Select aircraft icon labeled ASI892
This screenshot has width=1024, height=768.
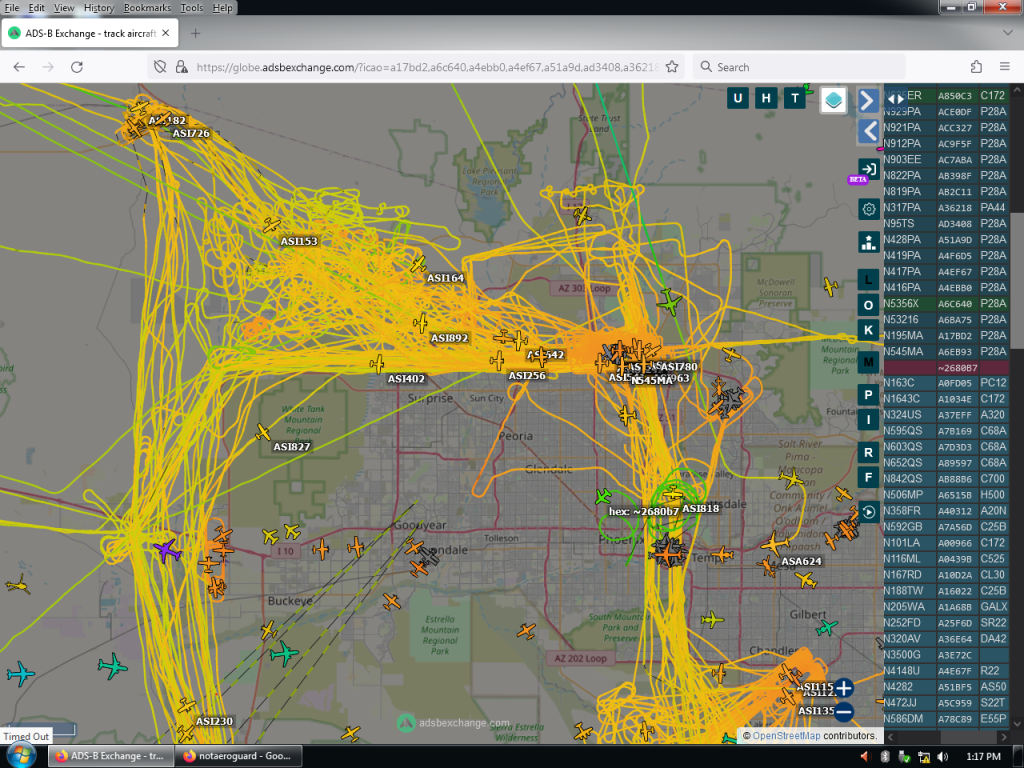click(421, 323)
